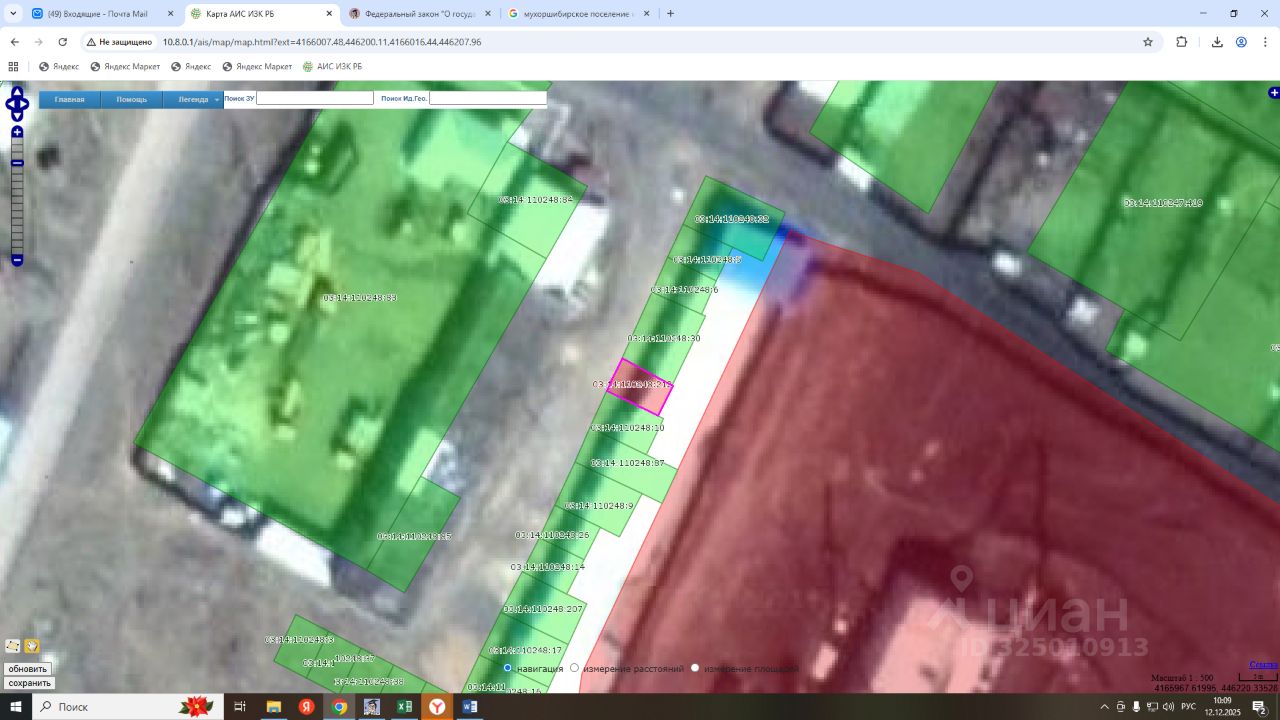Select the "измерение расстояний" radio option
Screen dimensions: 1280x720
pos(574,668)
